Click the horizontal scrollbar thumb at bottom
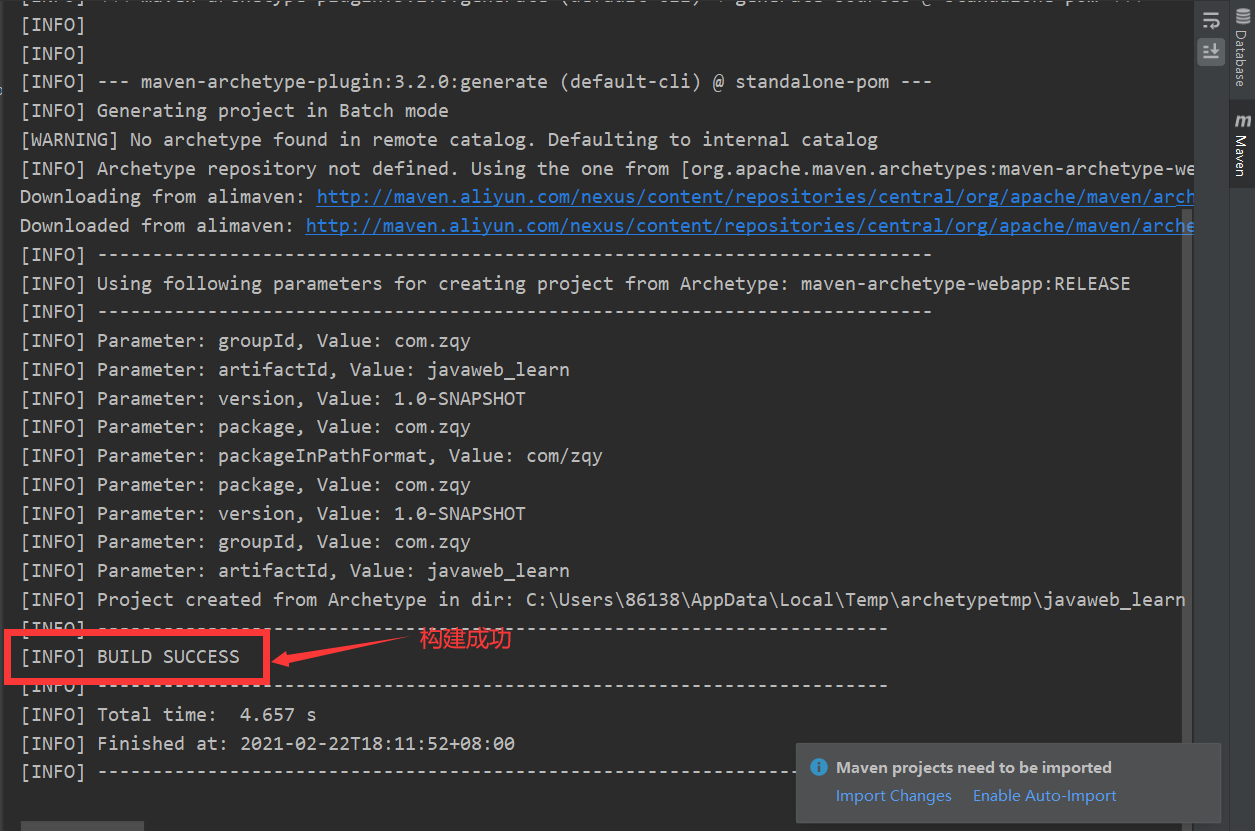 [x=82, y=826]
